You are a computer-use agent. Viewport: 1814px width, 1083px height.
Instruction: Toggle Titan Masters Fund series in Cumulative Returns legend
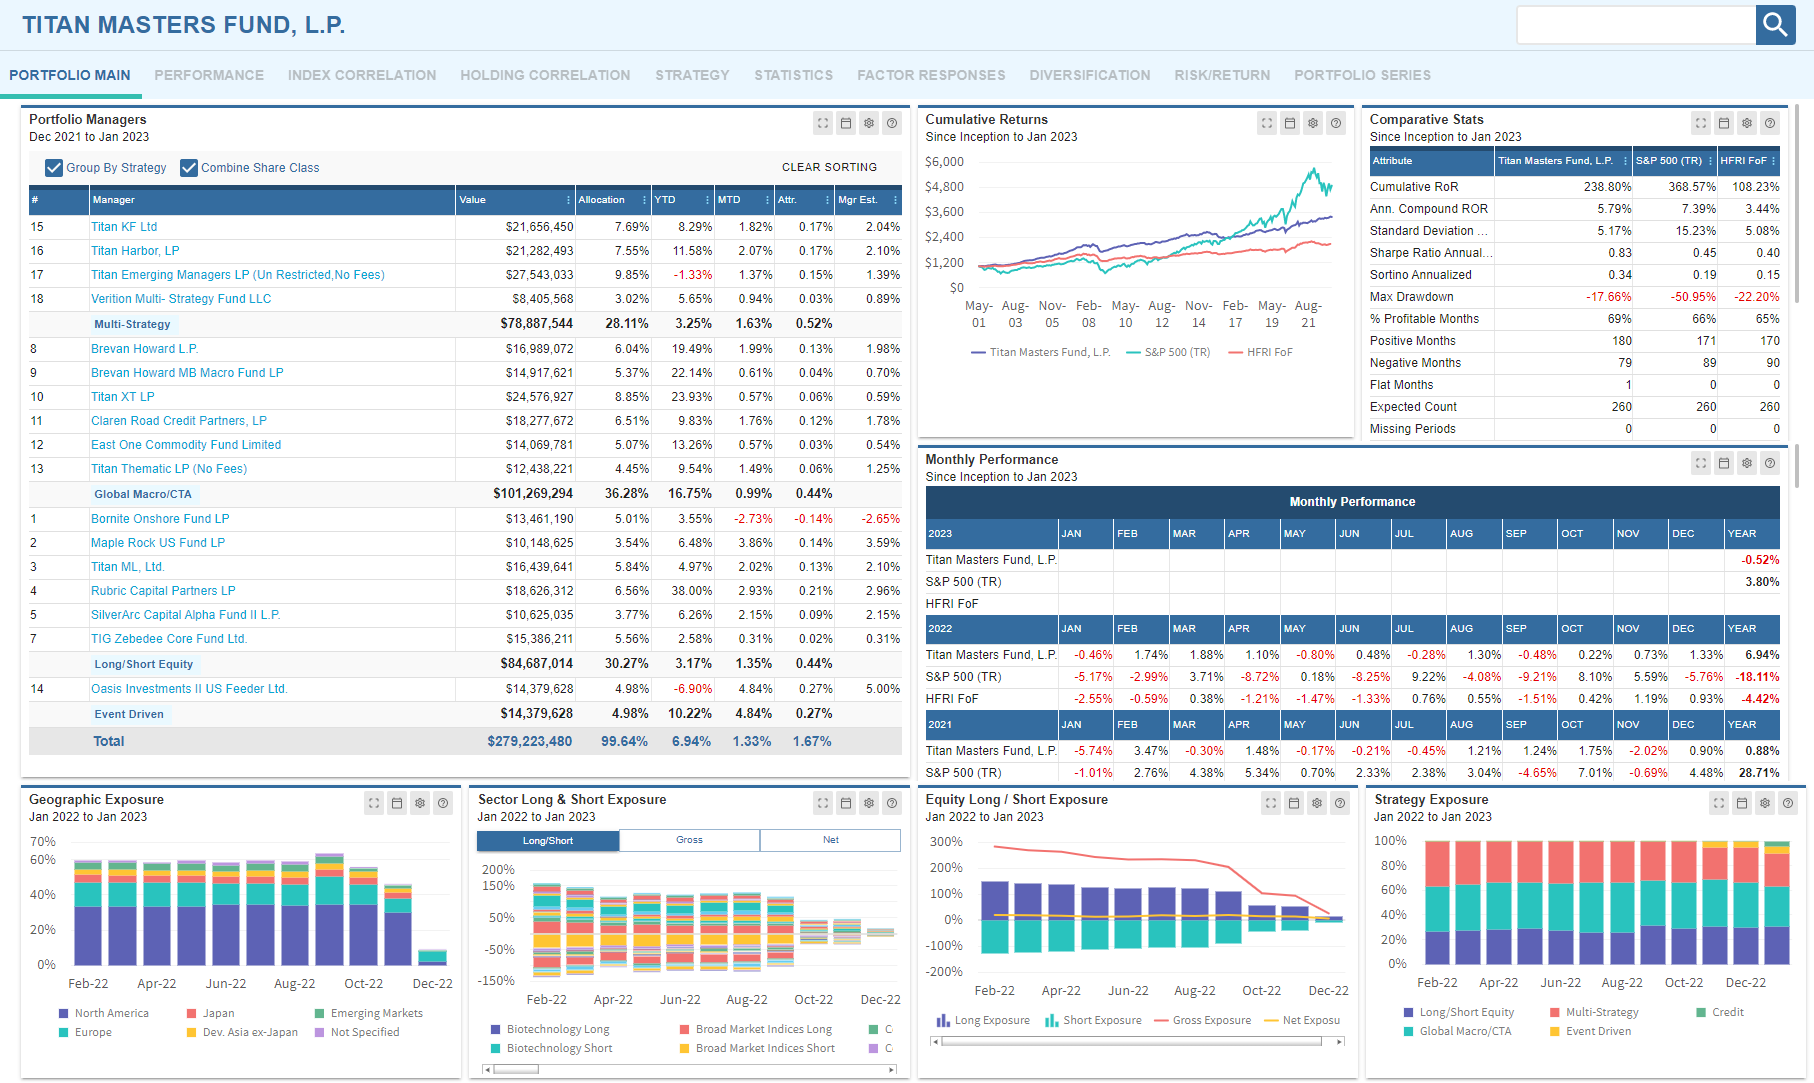(x=1040, y=352)
